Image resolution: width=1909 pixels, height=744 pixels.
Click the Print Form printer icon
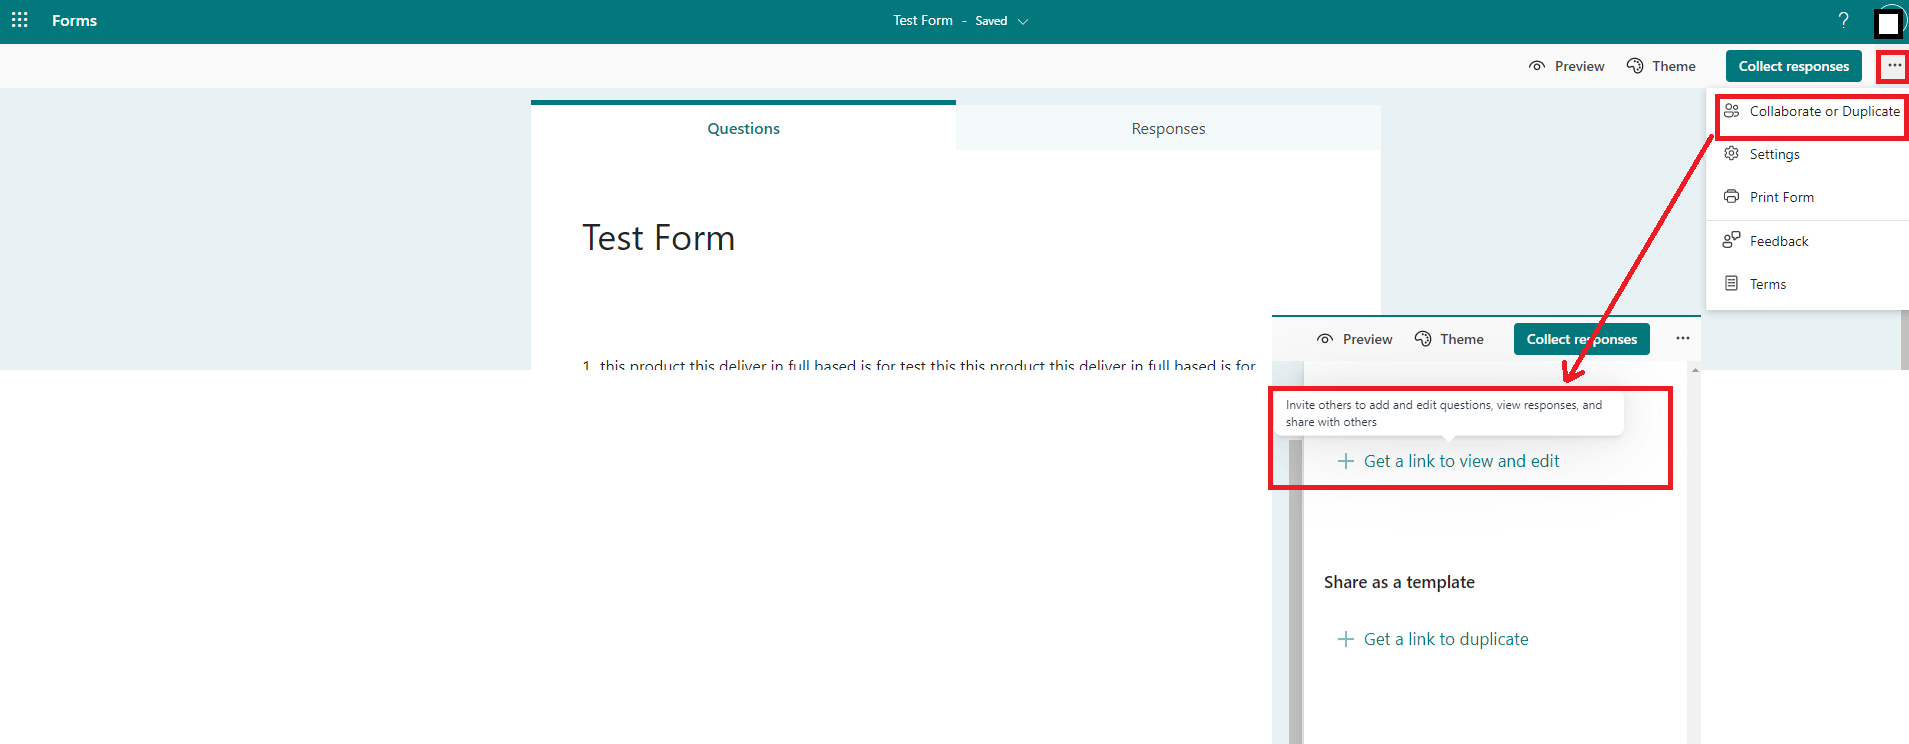(1731, 197)
